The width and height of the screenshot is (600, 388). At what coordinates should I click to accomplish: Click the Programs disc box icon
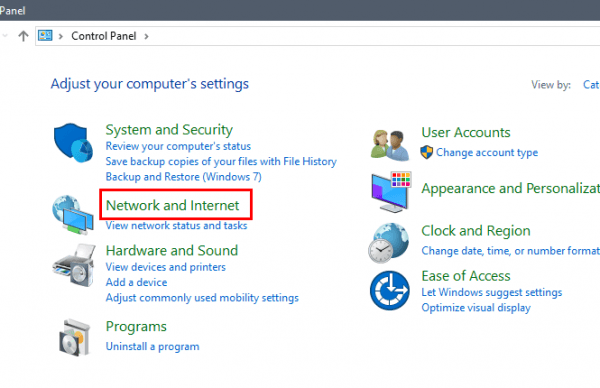74,338
